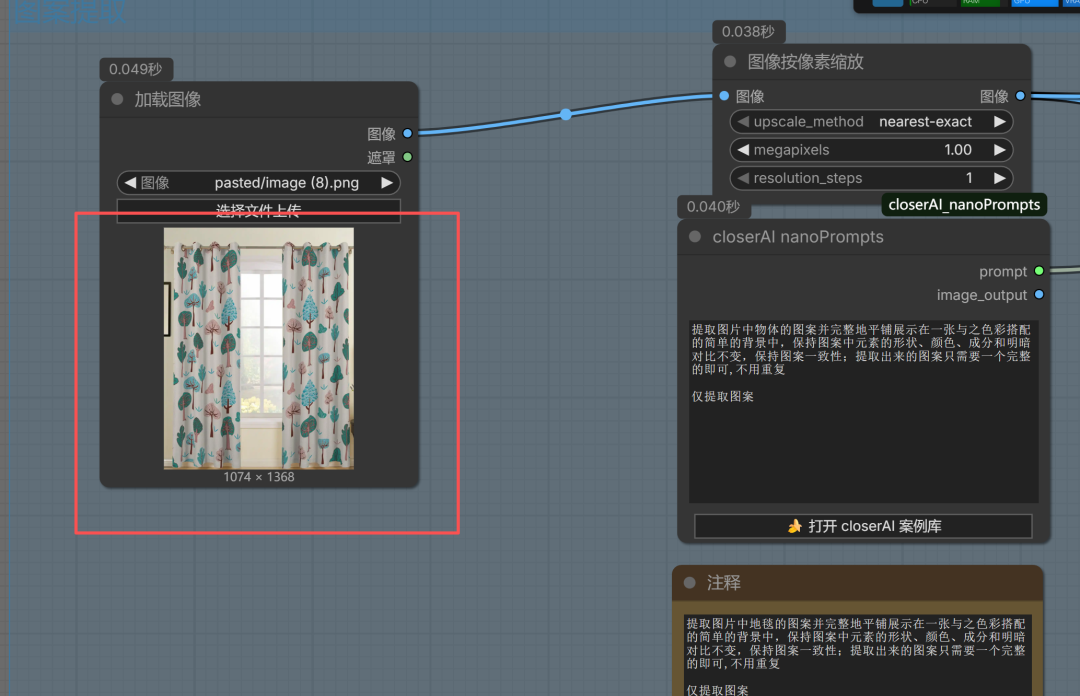Image resolution: width=1080 pixels, height=696 pixels.
Task: Click the image_output blue port
Action: [x=1039, y=294]
